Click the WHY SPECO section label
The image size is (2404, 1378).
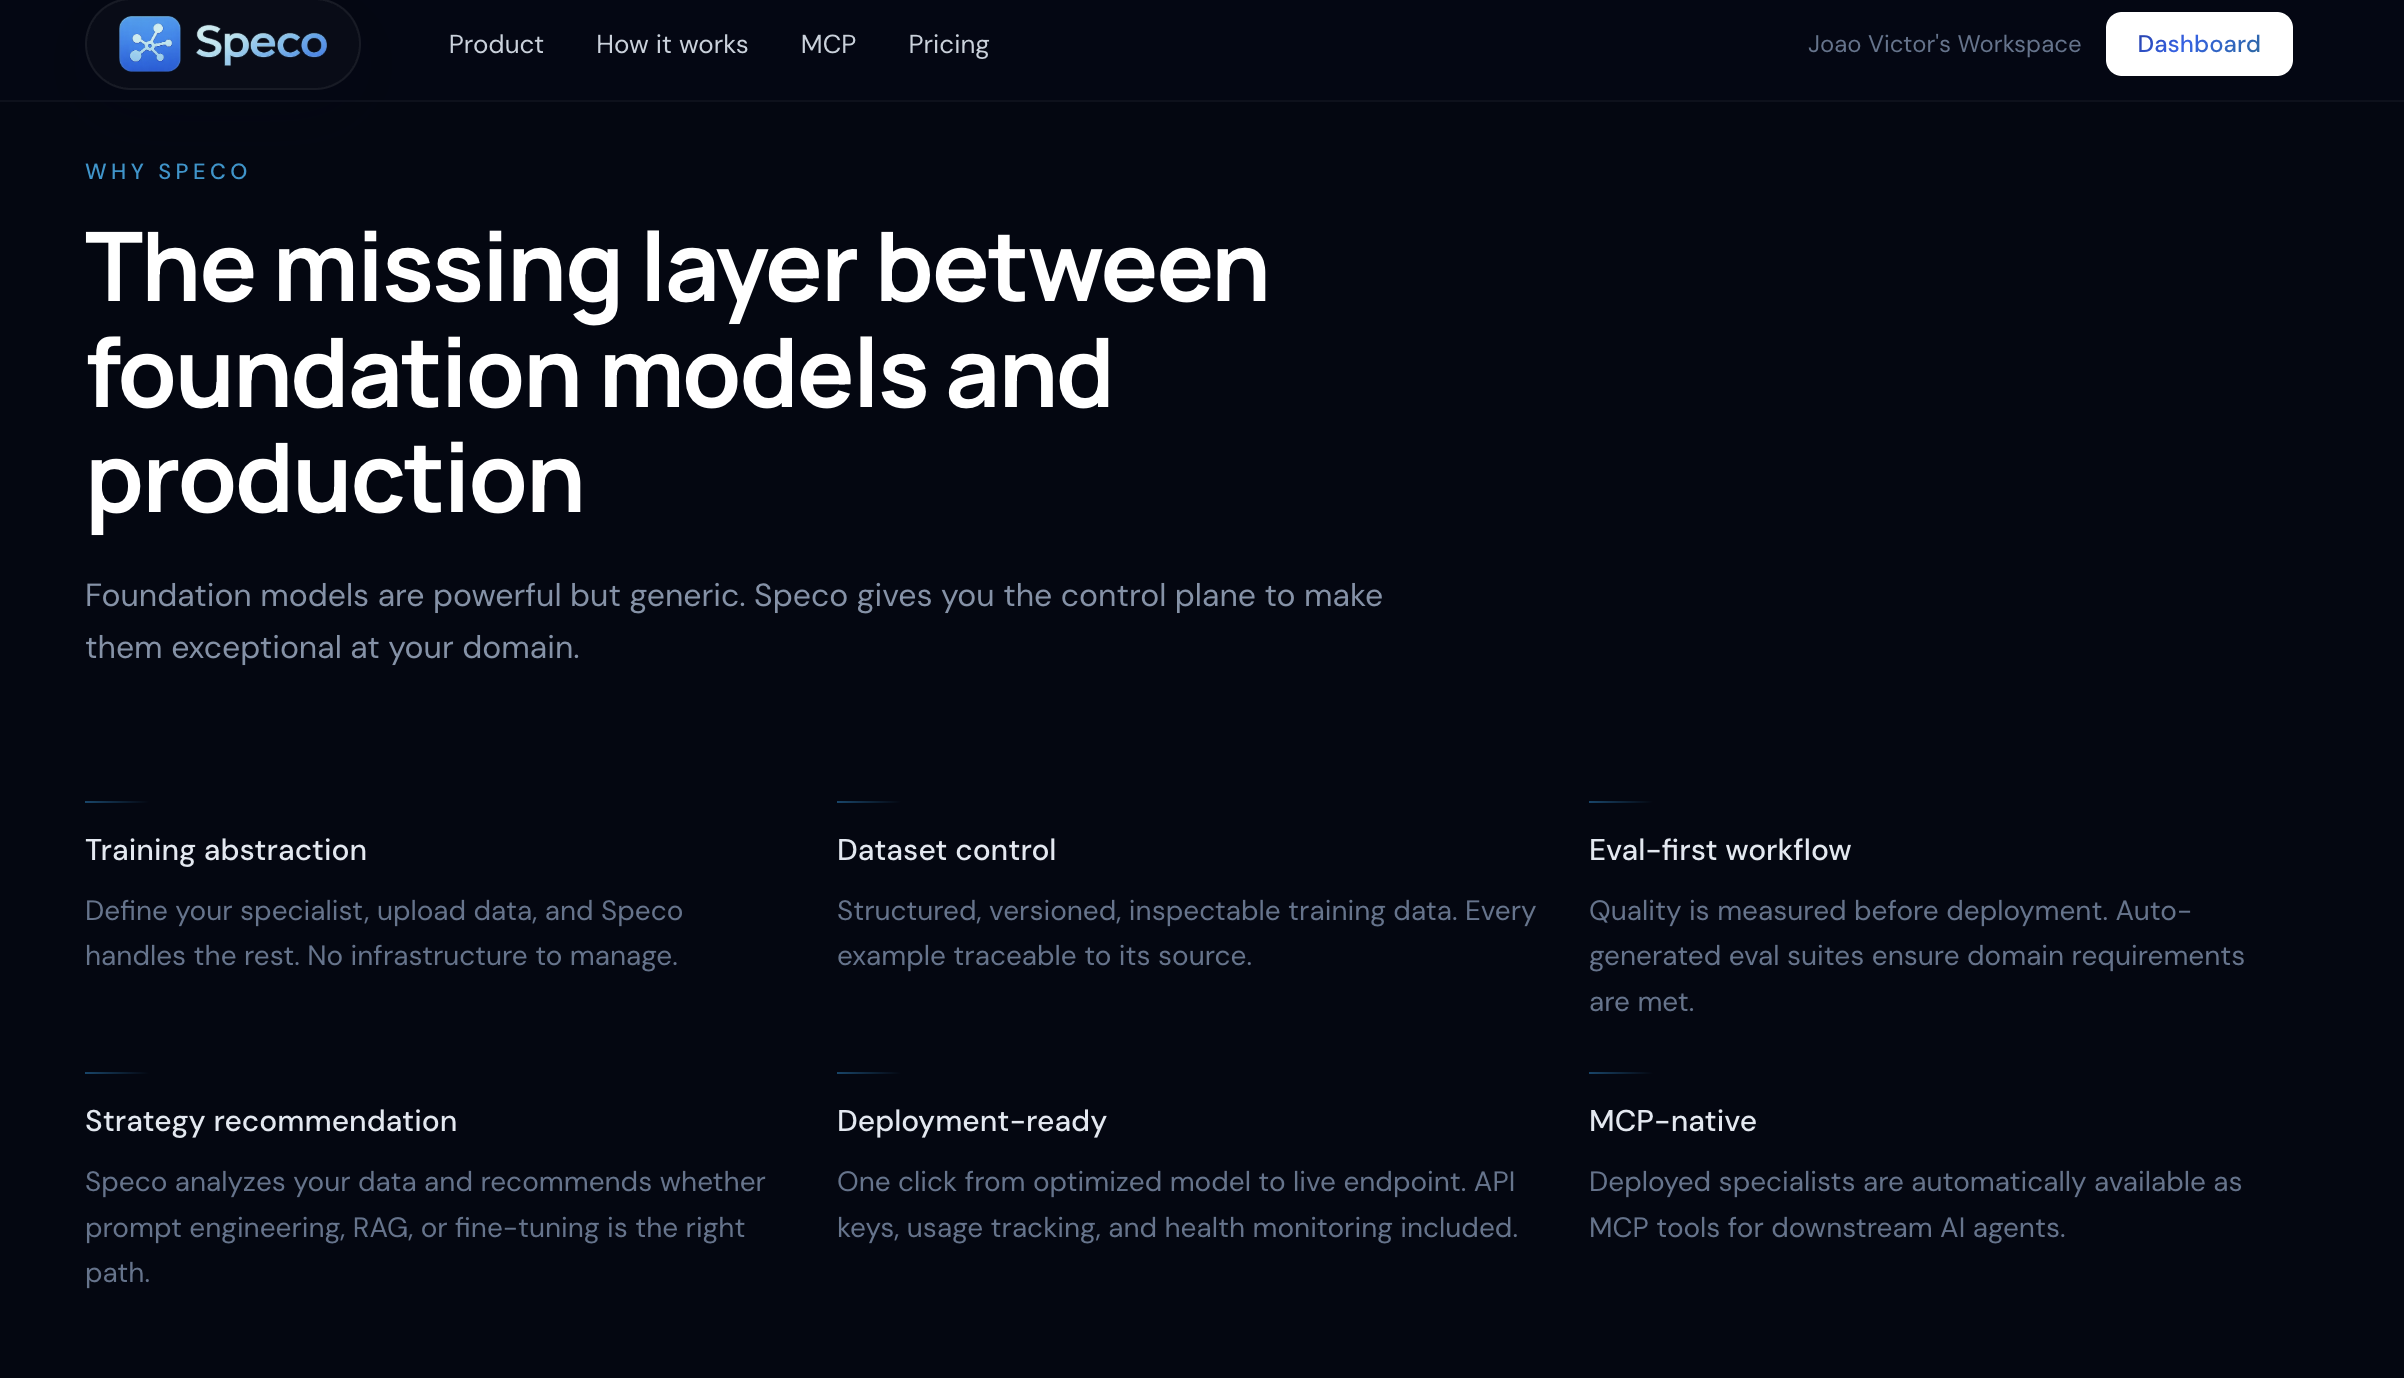[x=167, y=171]
